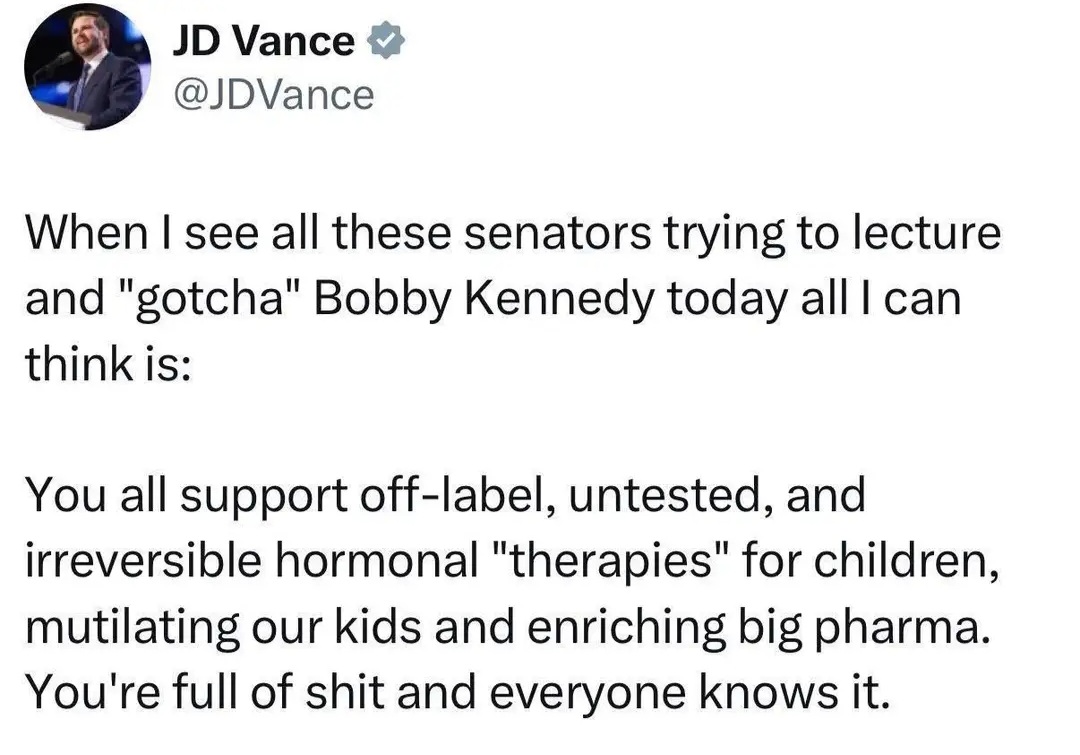This screenshot has width=1080, height=755.
Task: Click the word "children" in the tweet
Action: [906, 561]
